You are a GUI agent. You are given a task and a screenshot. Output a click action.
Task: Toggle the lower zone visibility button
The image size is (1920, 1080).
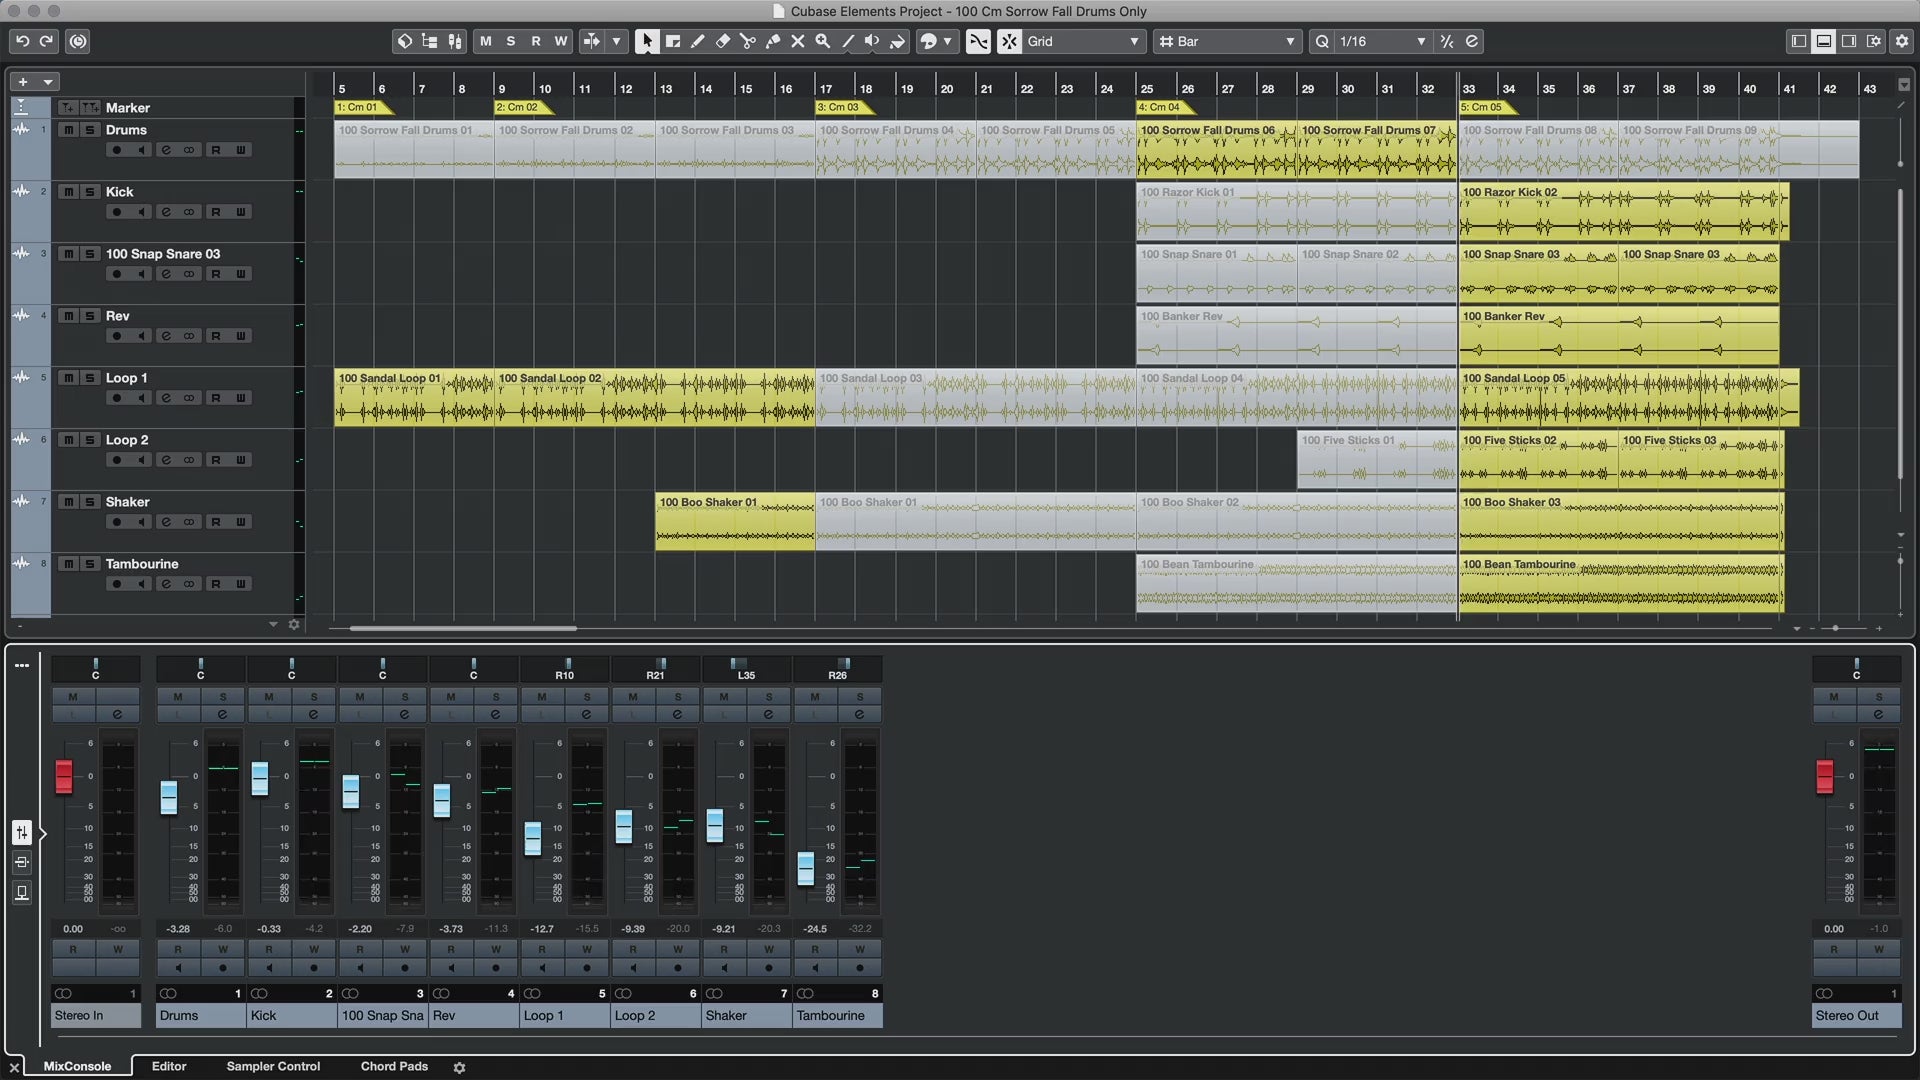[x=1824, y=41]
